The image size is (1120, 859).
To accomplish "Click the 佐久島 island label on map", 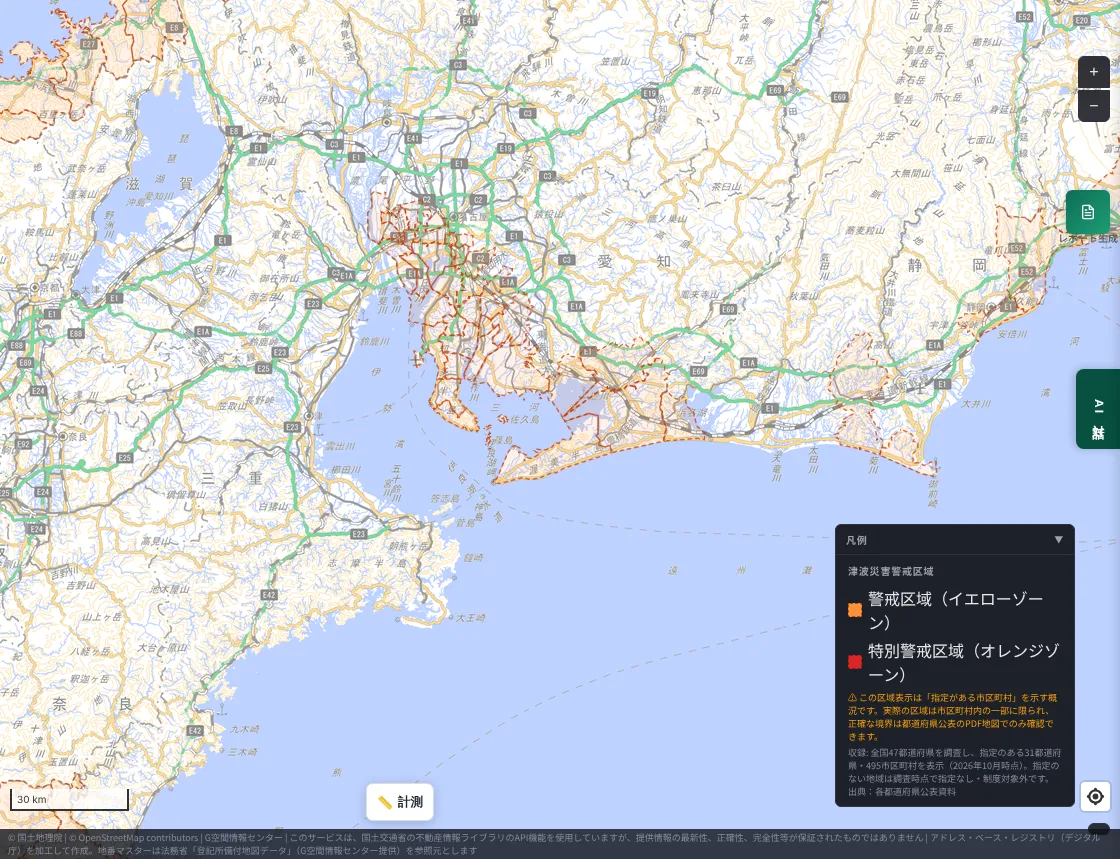I will (524, 420).
